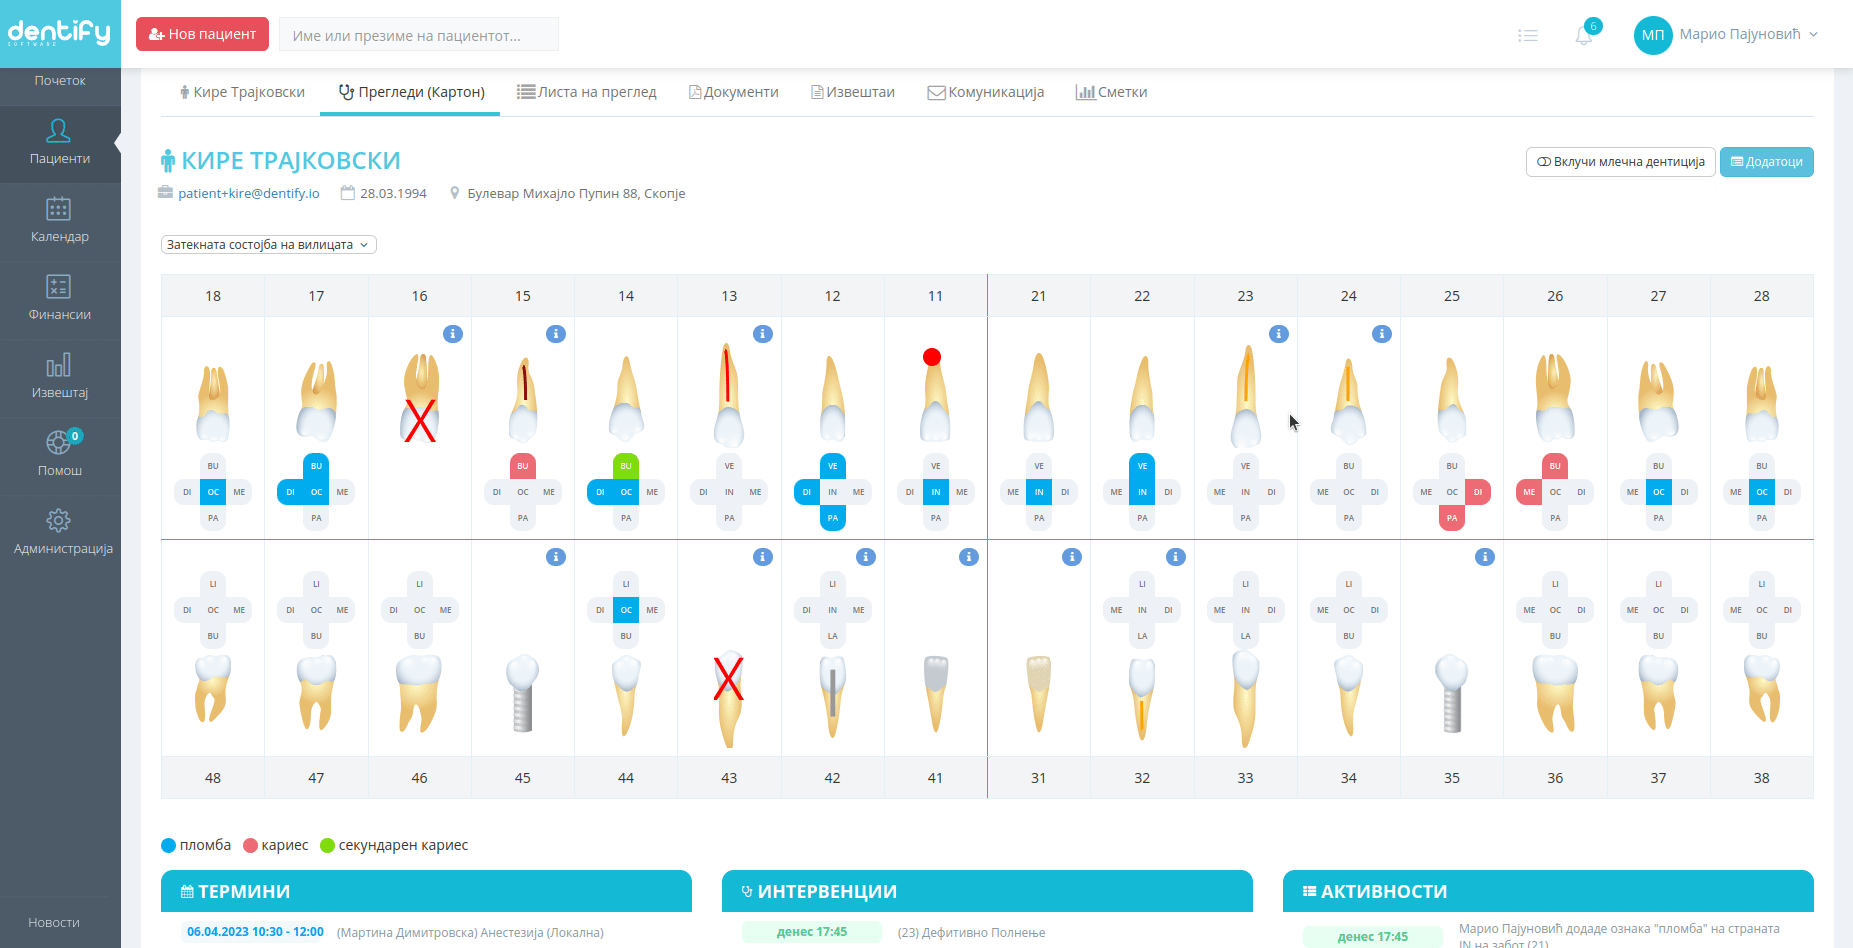
Task: Open the Администрација gear icon
Action: pyautogui.click(x=59, y=521)
